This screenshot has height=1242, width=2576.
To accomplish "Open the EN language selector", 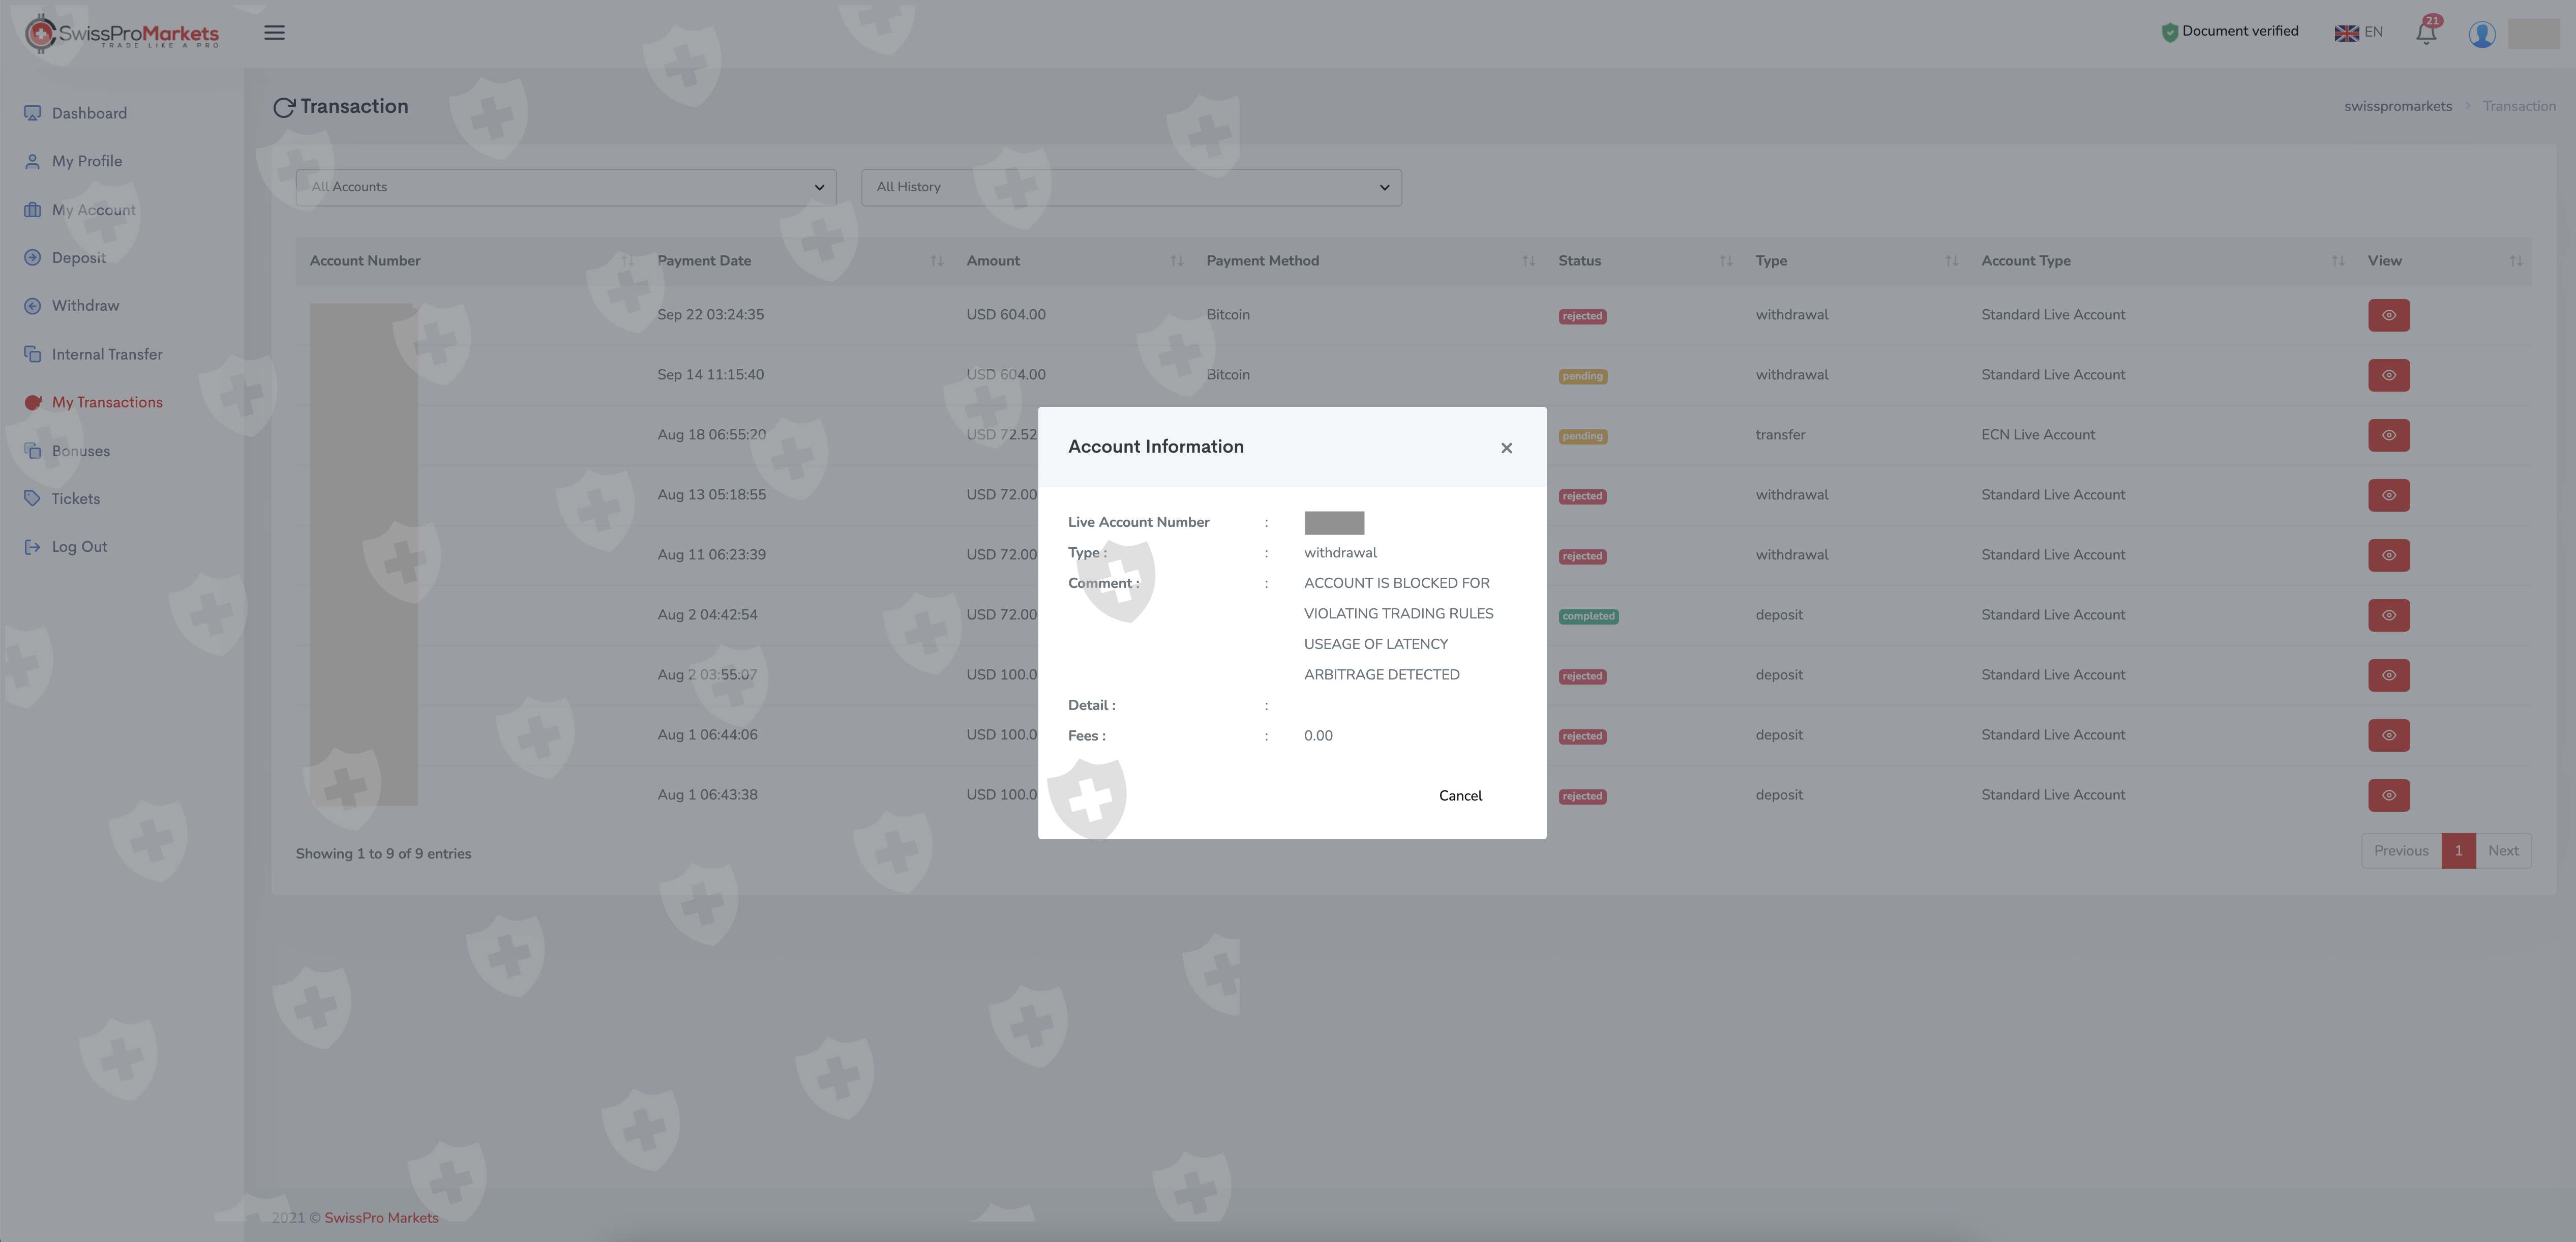I will (x=2359, y=33).
